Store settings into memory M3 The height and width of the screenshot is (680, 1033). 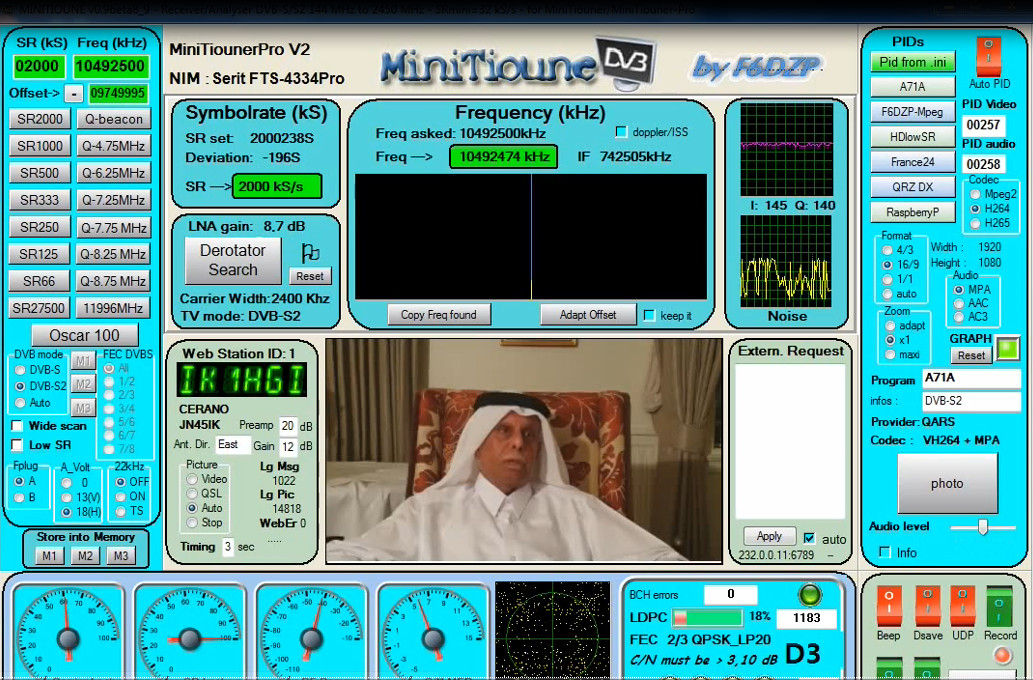coord(121,556)
